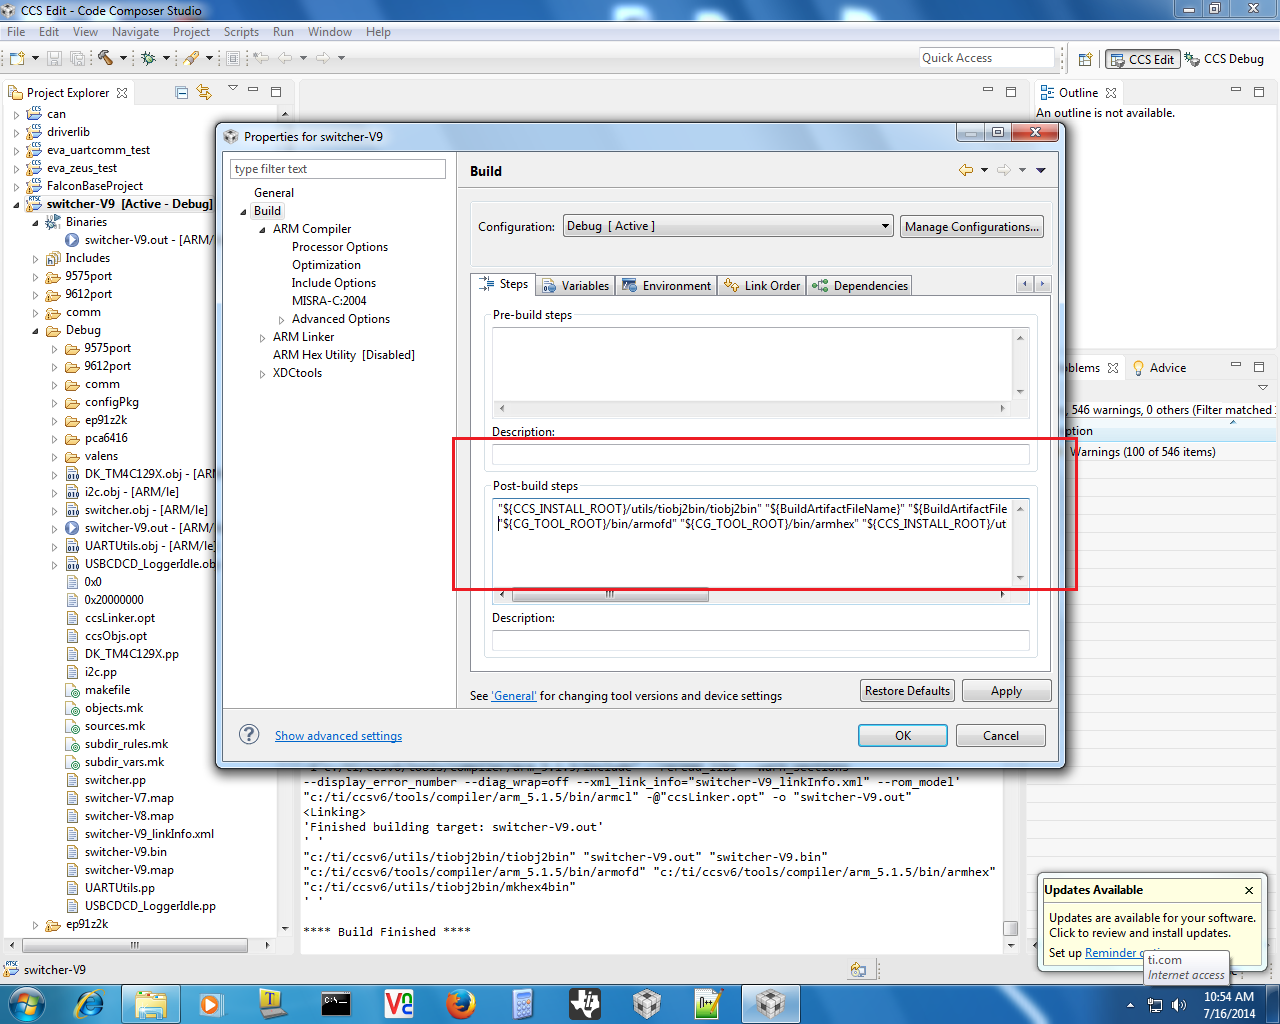1280x1024 pixels.
Task: Open the 'General' link in Build page
Action: click(514, 696)
